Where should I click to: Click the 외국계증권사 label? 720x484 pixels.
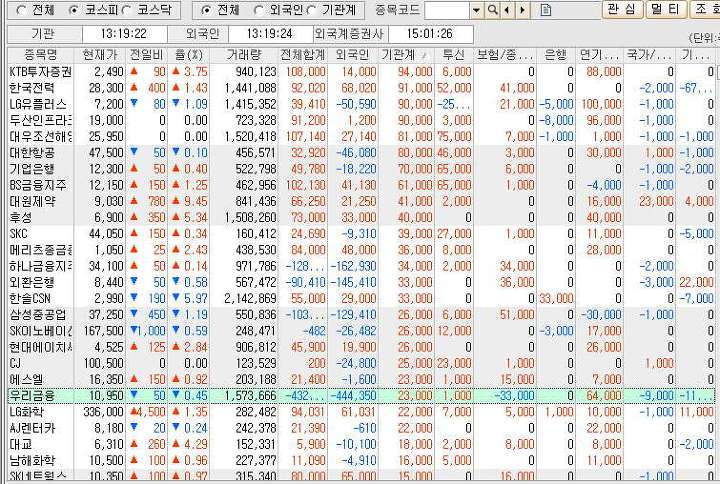click(350, 34)
